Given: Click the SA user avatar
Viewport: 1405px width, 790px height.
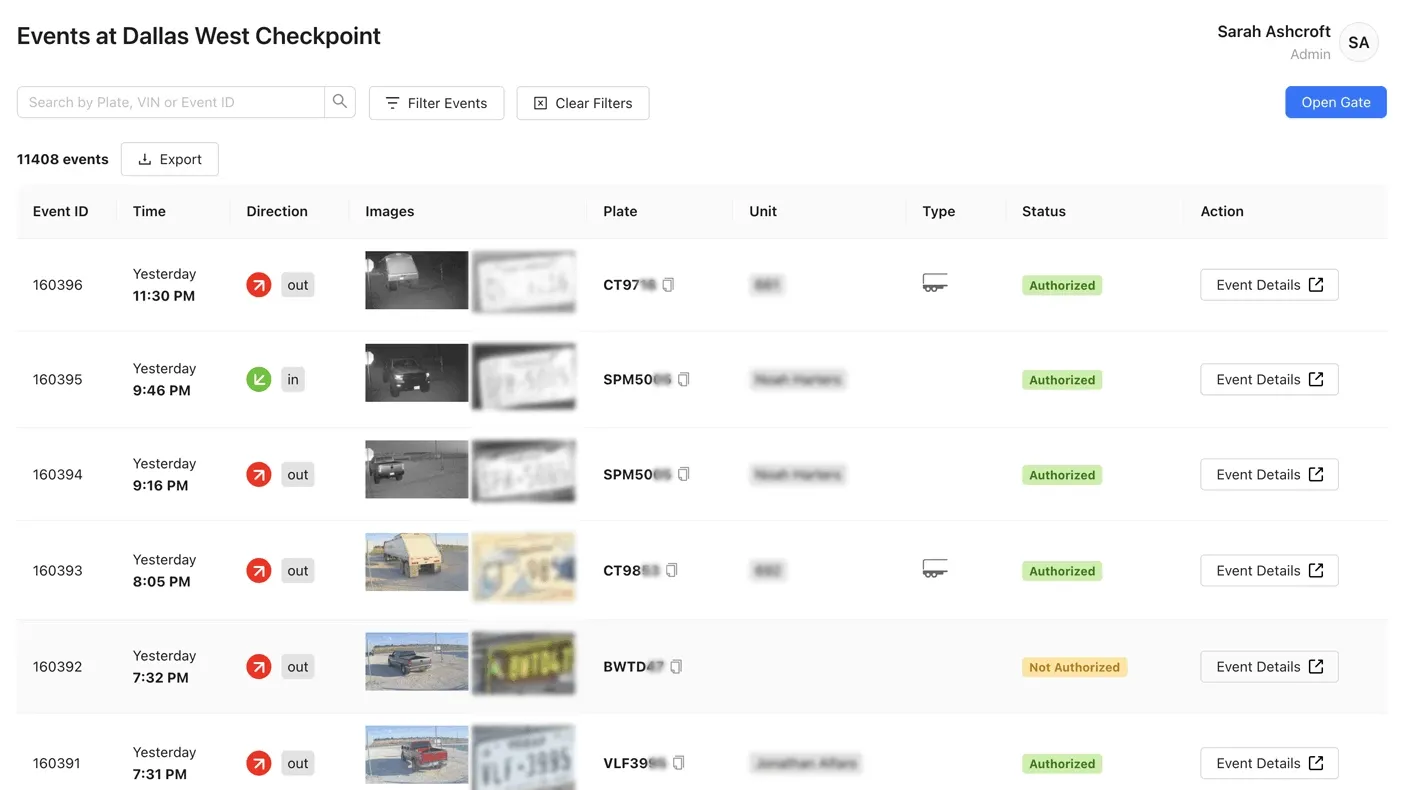Looking at the screenshot, I should point(1358,43).
